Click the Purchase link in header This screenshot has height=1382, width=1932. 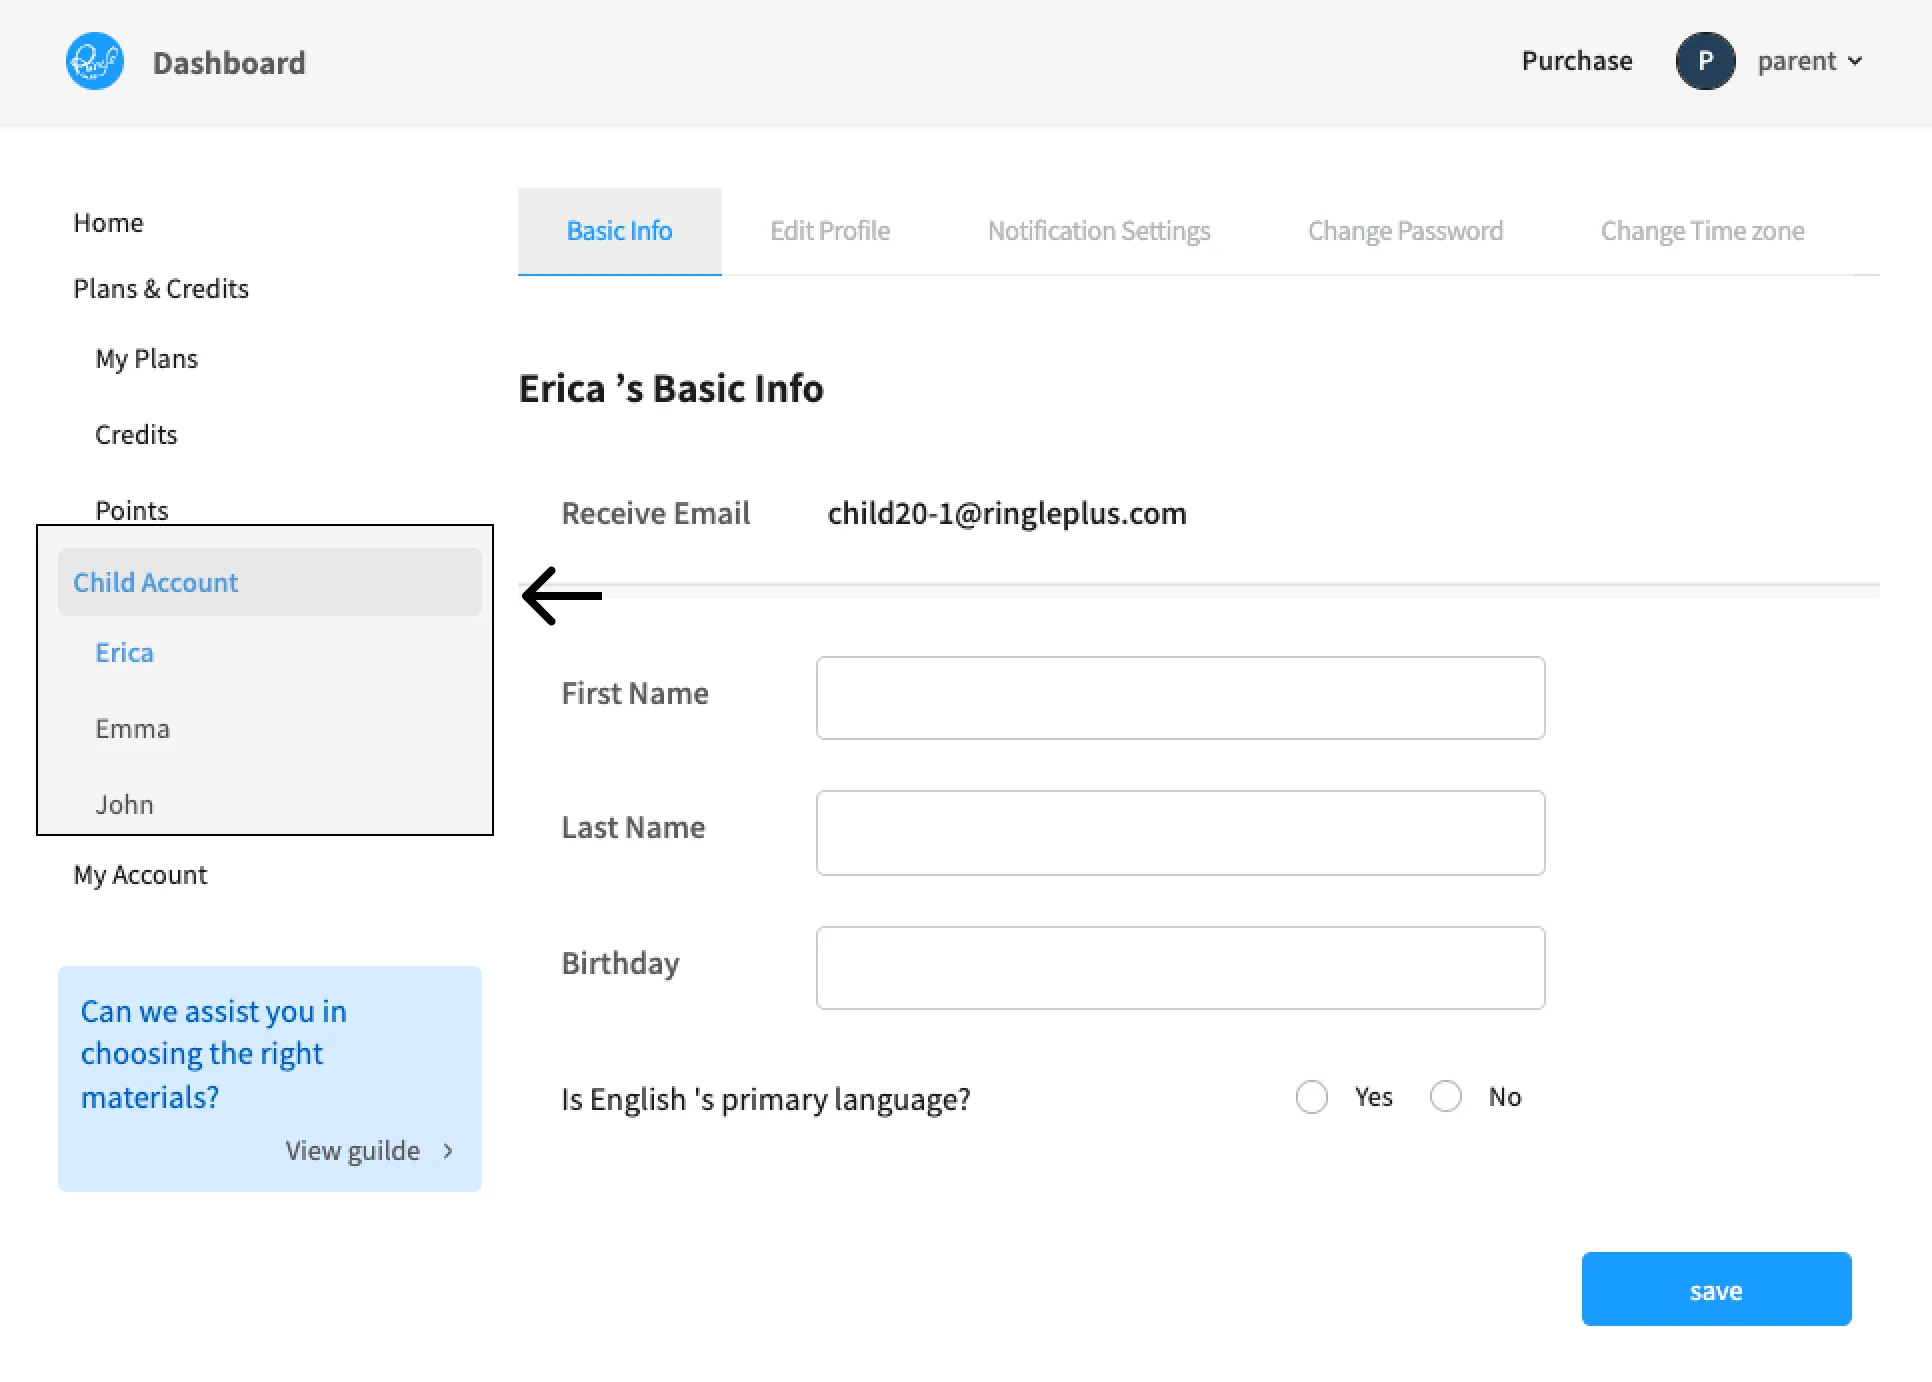coord(1577,61)
